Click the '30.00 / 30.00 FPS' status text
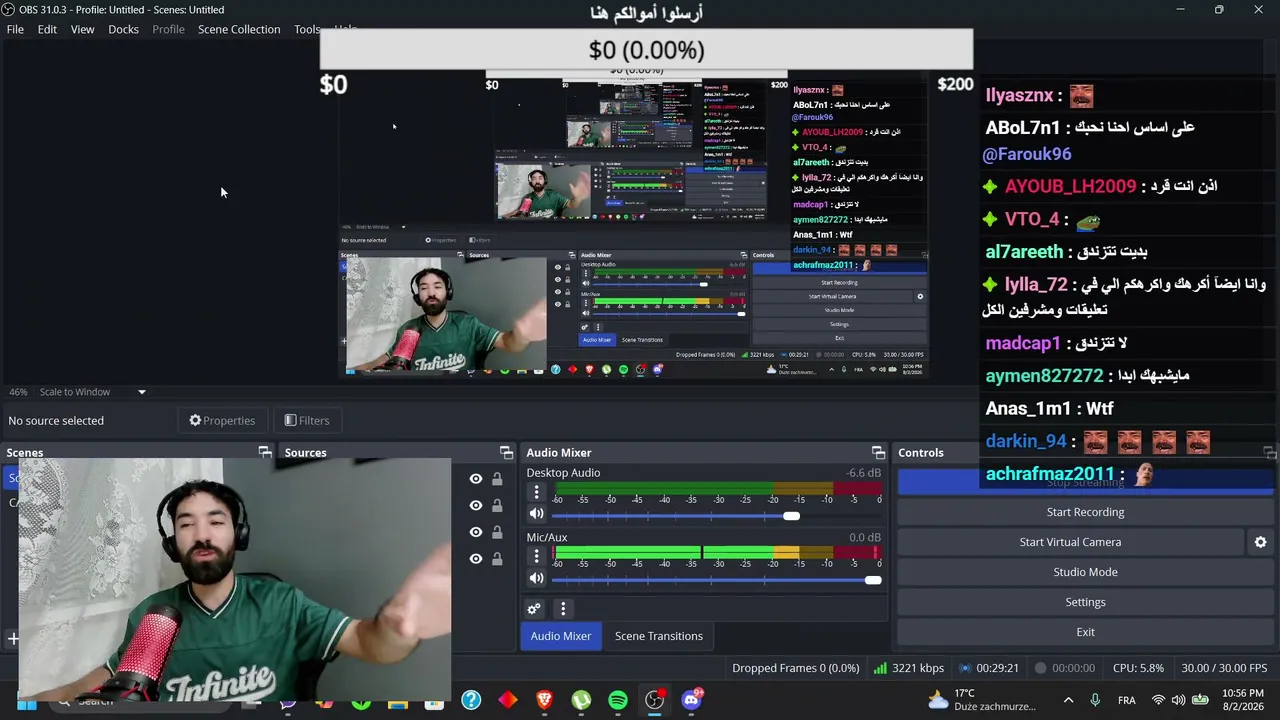The width and height of the screenshot is (1280, 720). pos(1224,668)
